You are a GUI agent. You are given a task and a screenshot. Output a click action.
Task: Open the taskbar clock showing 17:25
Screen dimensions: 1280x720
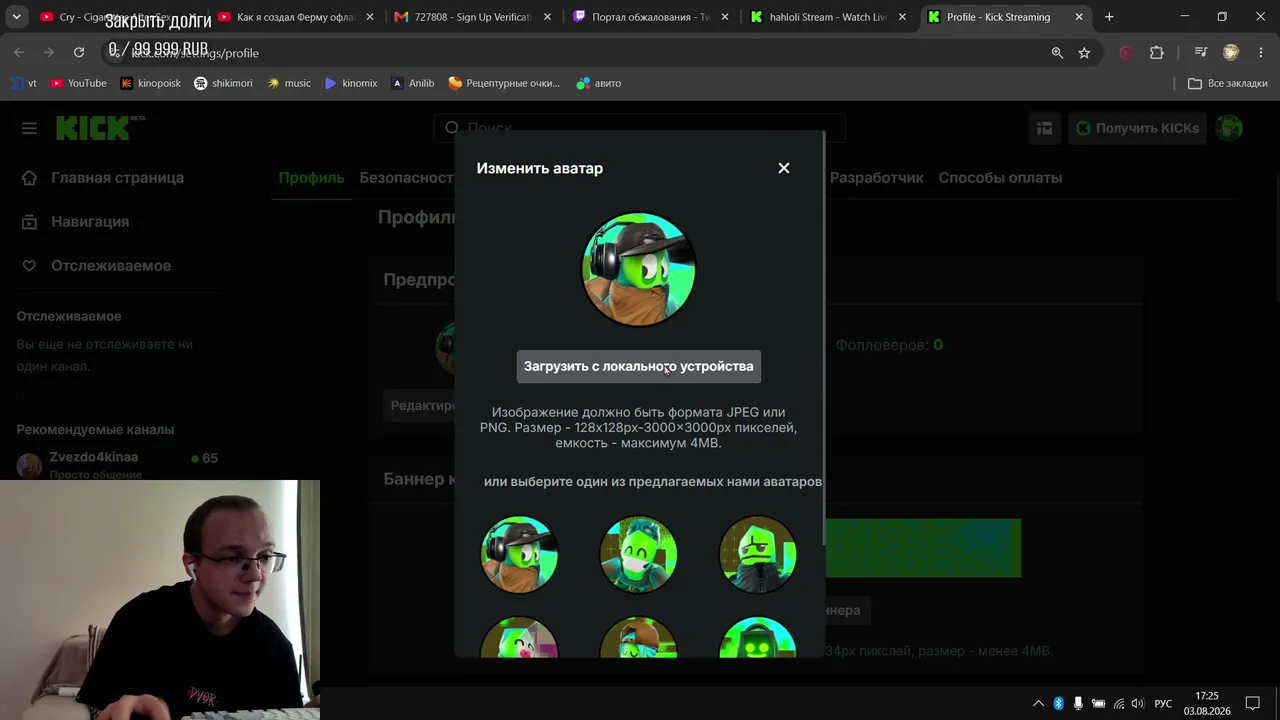click(x=1207, y=704)
